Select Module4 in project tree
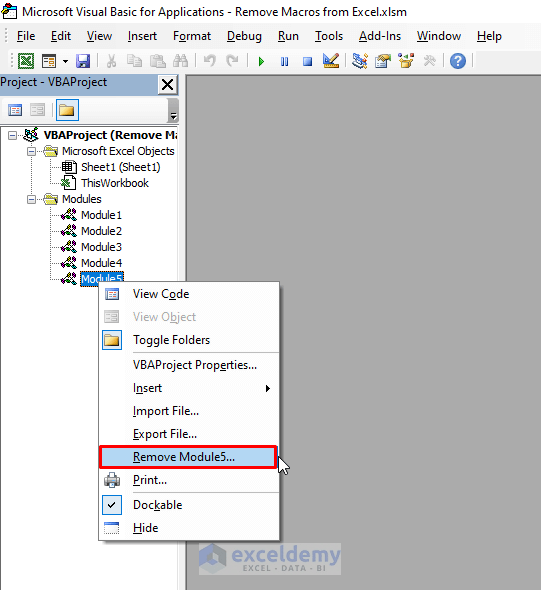 (102, 263)
